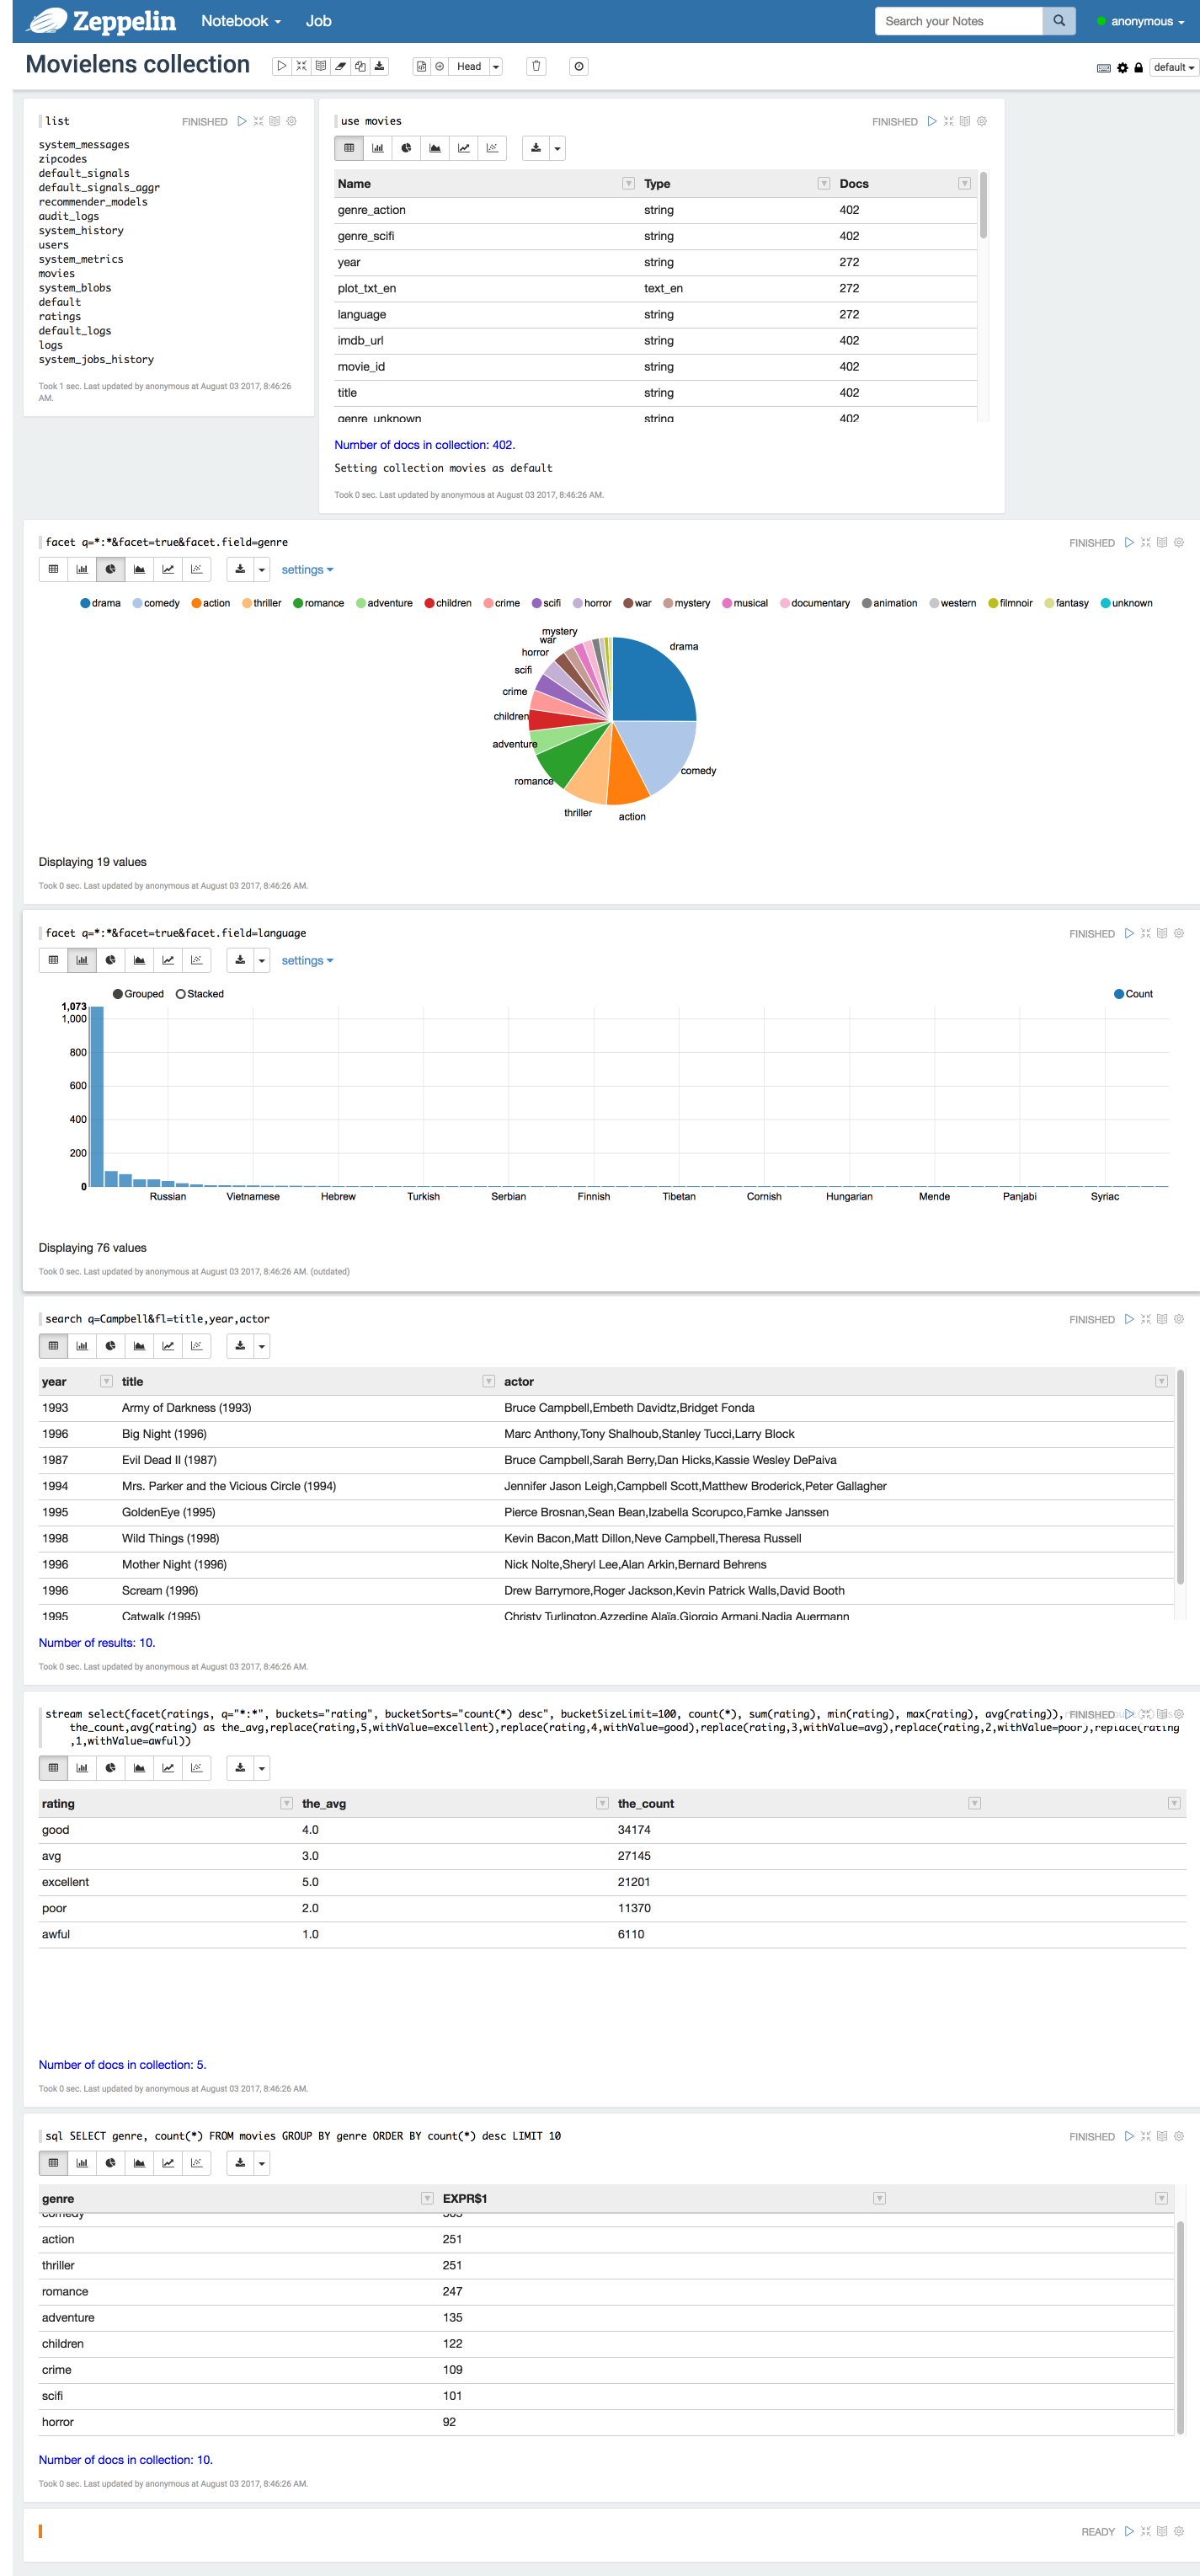Focus the 'Search your Notes' field
Screen dimensions: 1200x2576
click(958, 21)
